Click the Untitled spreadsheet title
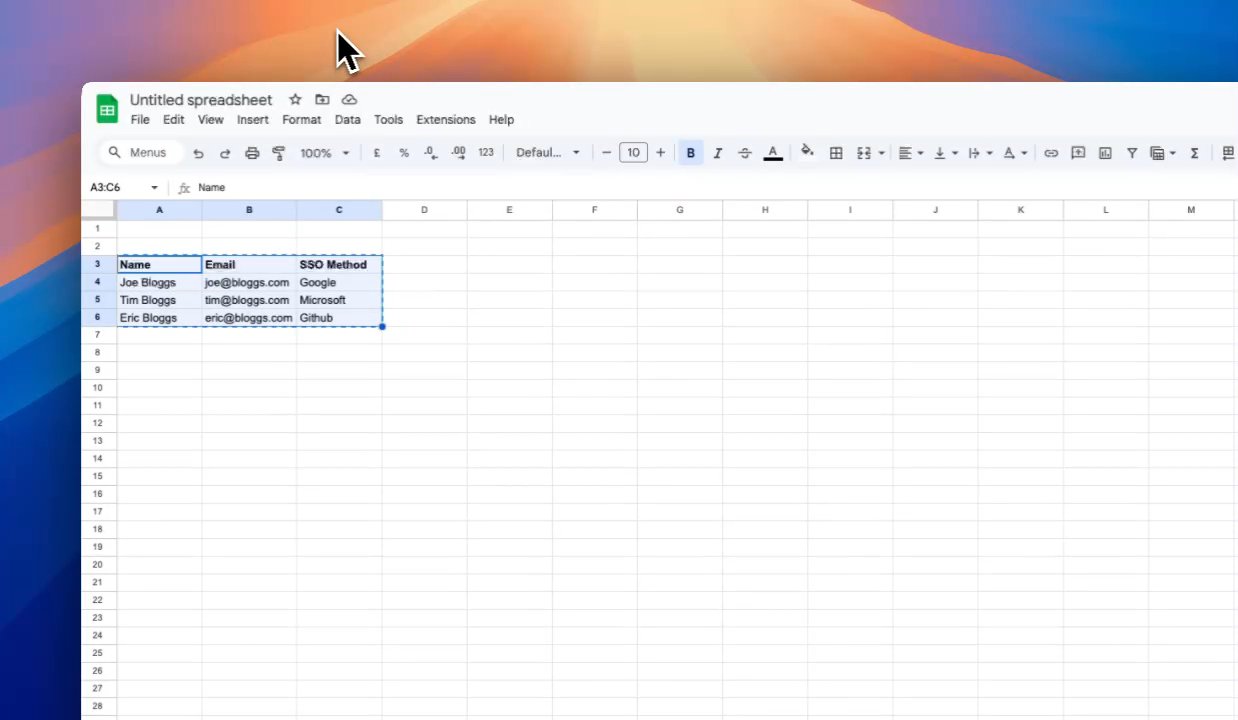This screenshot has width=1238, height=720. pyautogui.click(x=201, y=100)
